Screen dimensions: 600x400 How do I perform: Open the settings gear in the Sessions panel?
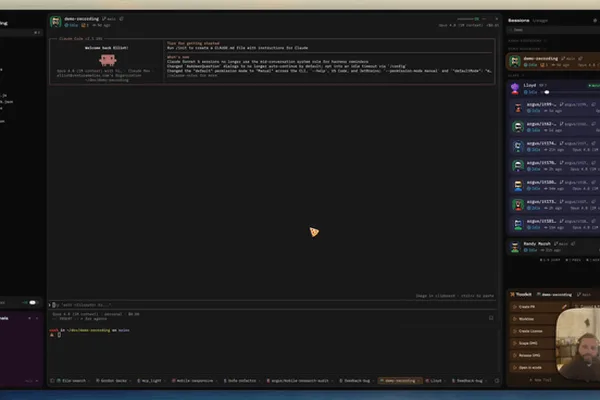coord(595,20)
